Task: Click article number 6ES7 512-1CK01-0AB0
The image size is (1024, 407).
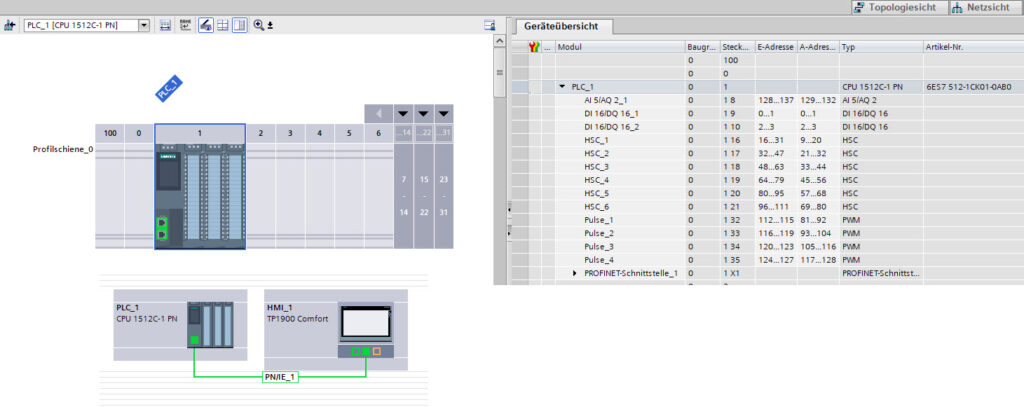Action: point(968,87)
